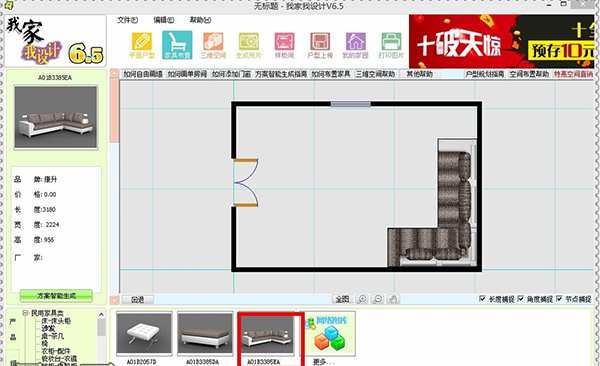Screen dimensions: 600x366
Task: Open the 方案智能生成指南 tab
Action: (280, 74)
